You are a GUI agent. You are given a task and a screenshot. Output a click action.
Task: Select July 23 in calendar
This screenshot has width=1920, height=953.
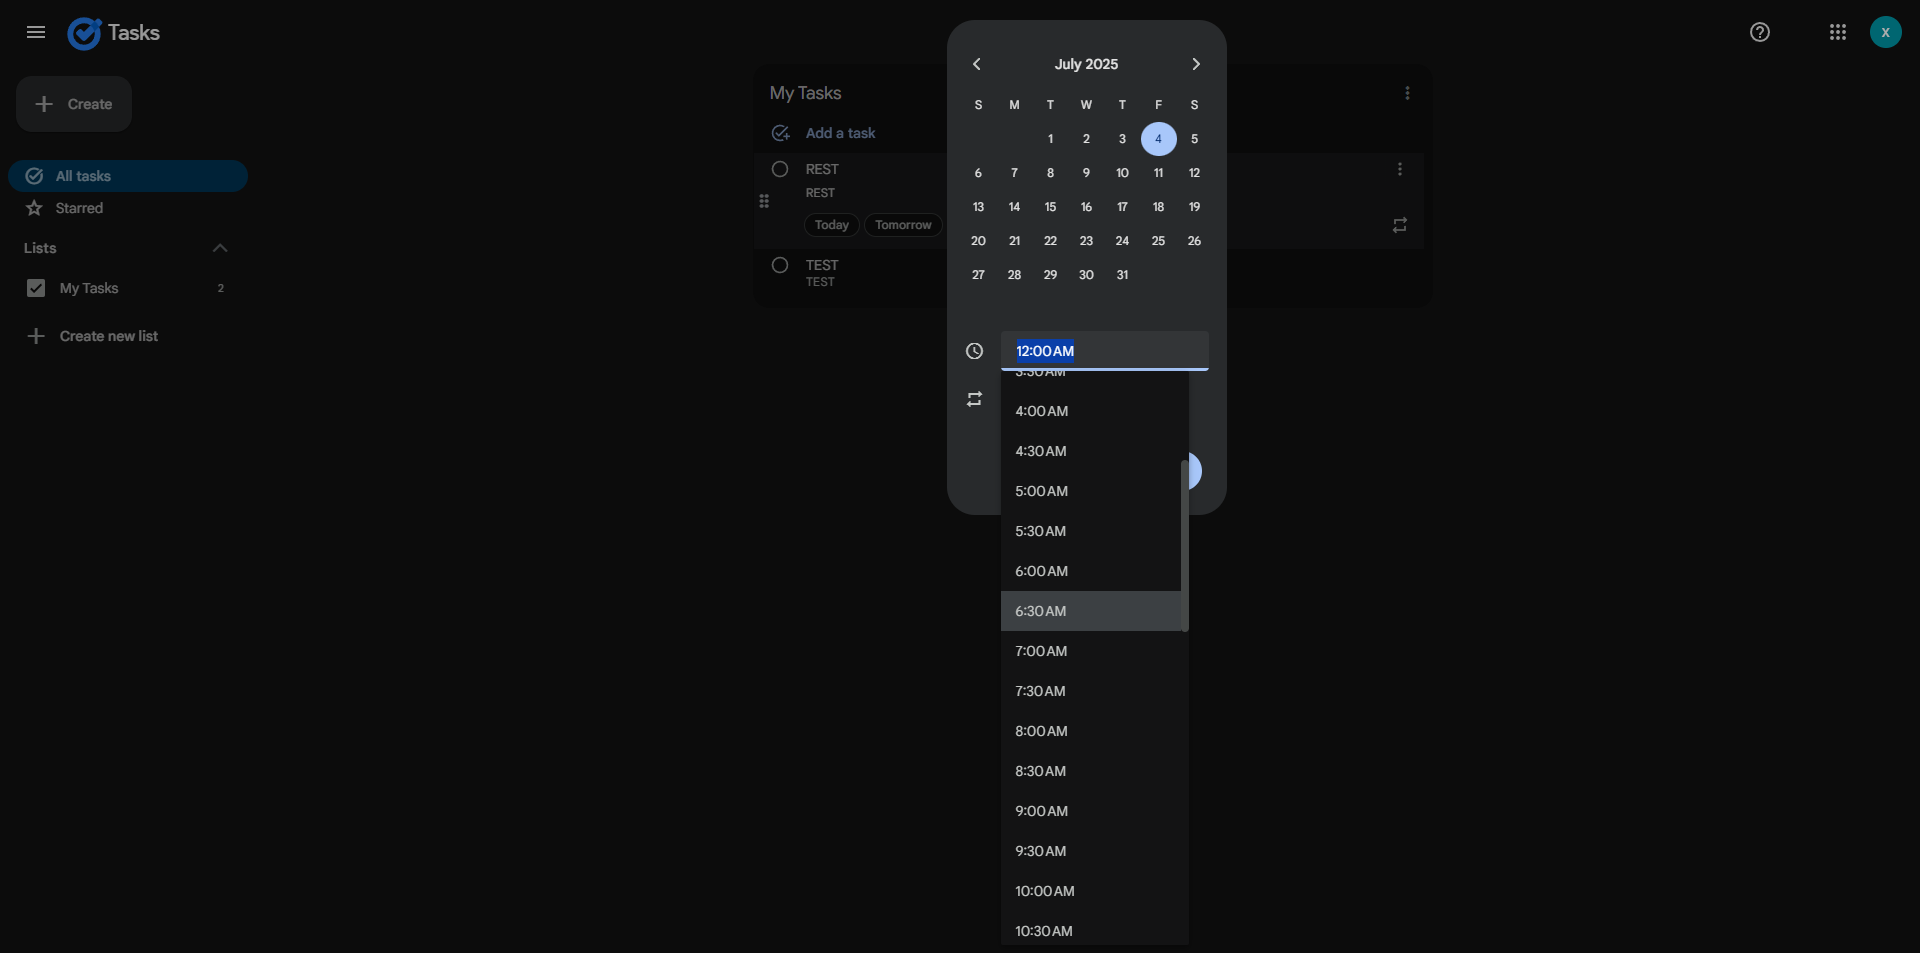[x=1086, y=241]
